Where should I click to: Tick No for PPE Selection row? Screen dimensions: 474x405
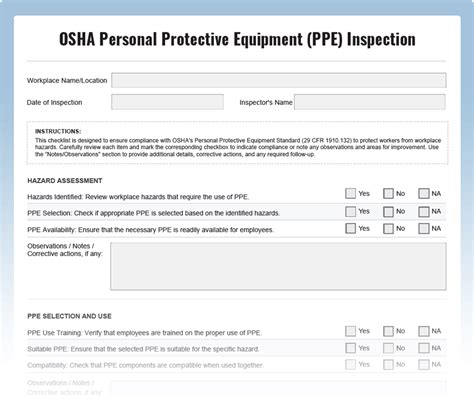point(388,212)
